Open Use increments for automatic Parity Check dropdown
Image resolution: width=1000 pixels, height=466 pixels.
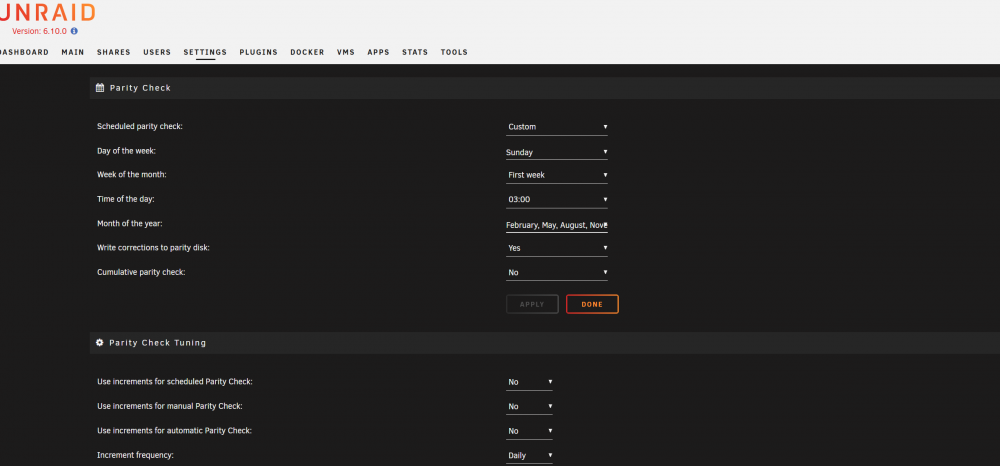click(530, 431)
